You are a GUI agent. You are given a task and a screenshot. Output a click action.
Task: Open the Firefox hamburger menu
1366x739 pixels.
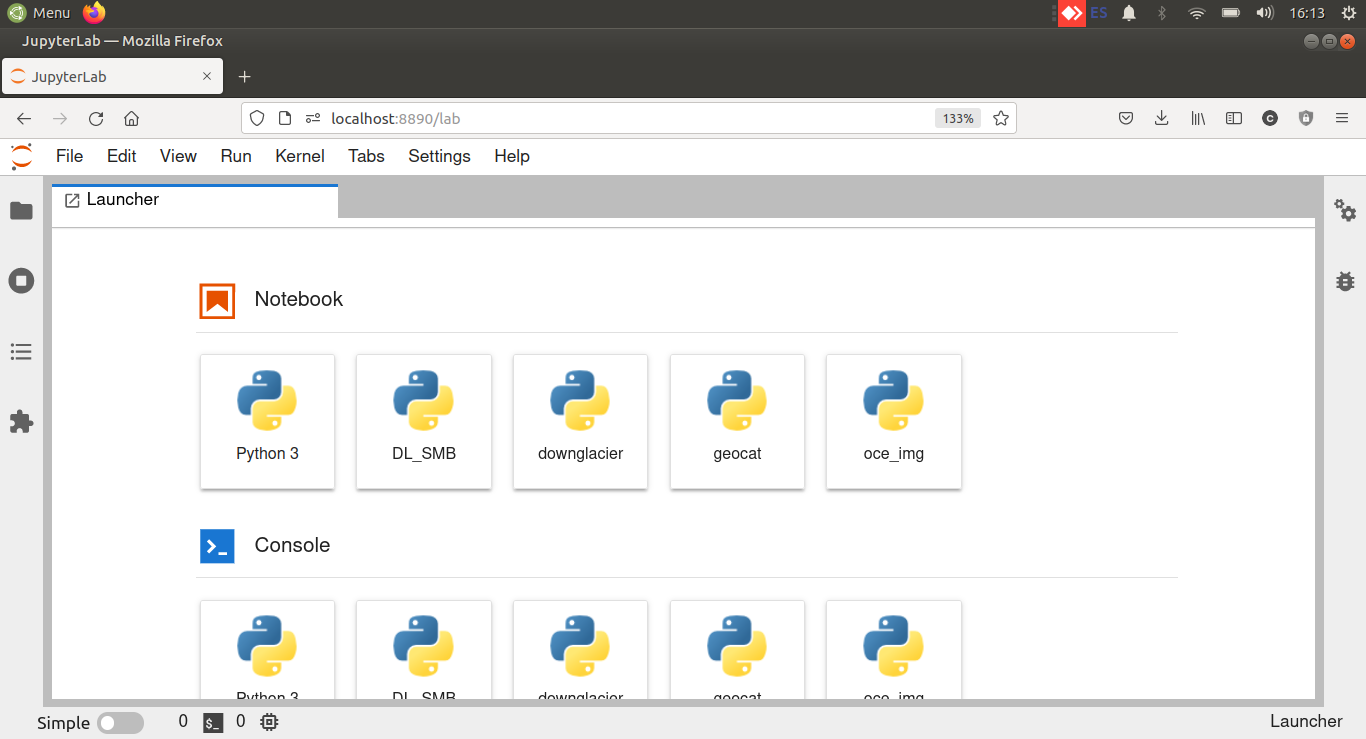click(1342, 118)
